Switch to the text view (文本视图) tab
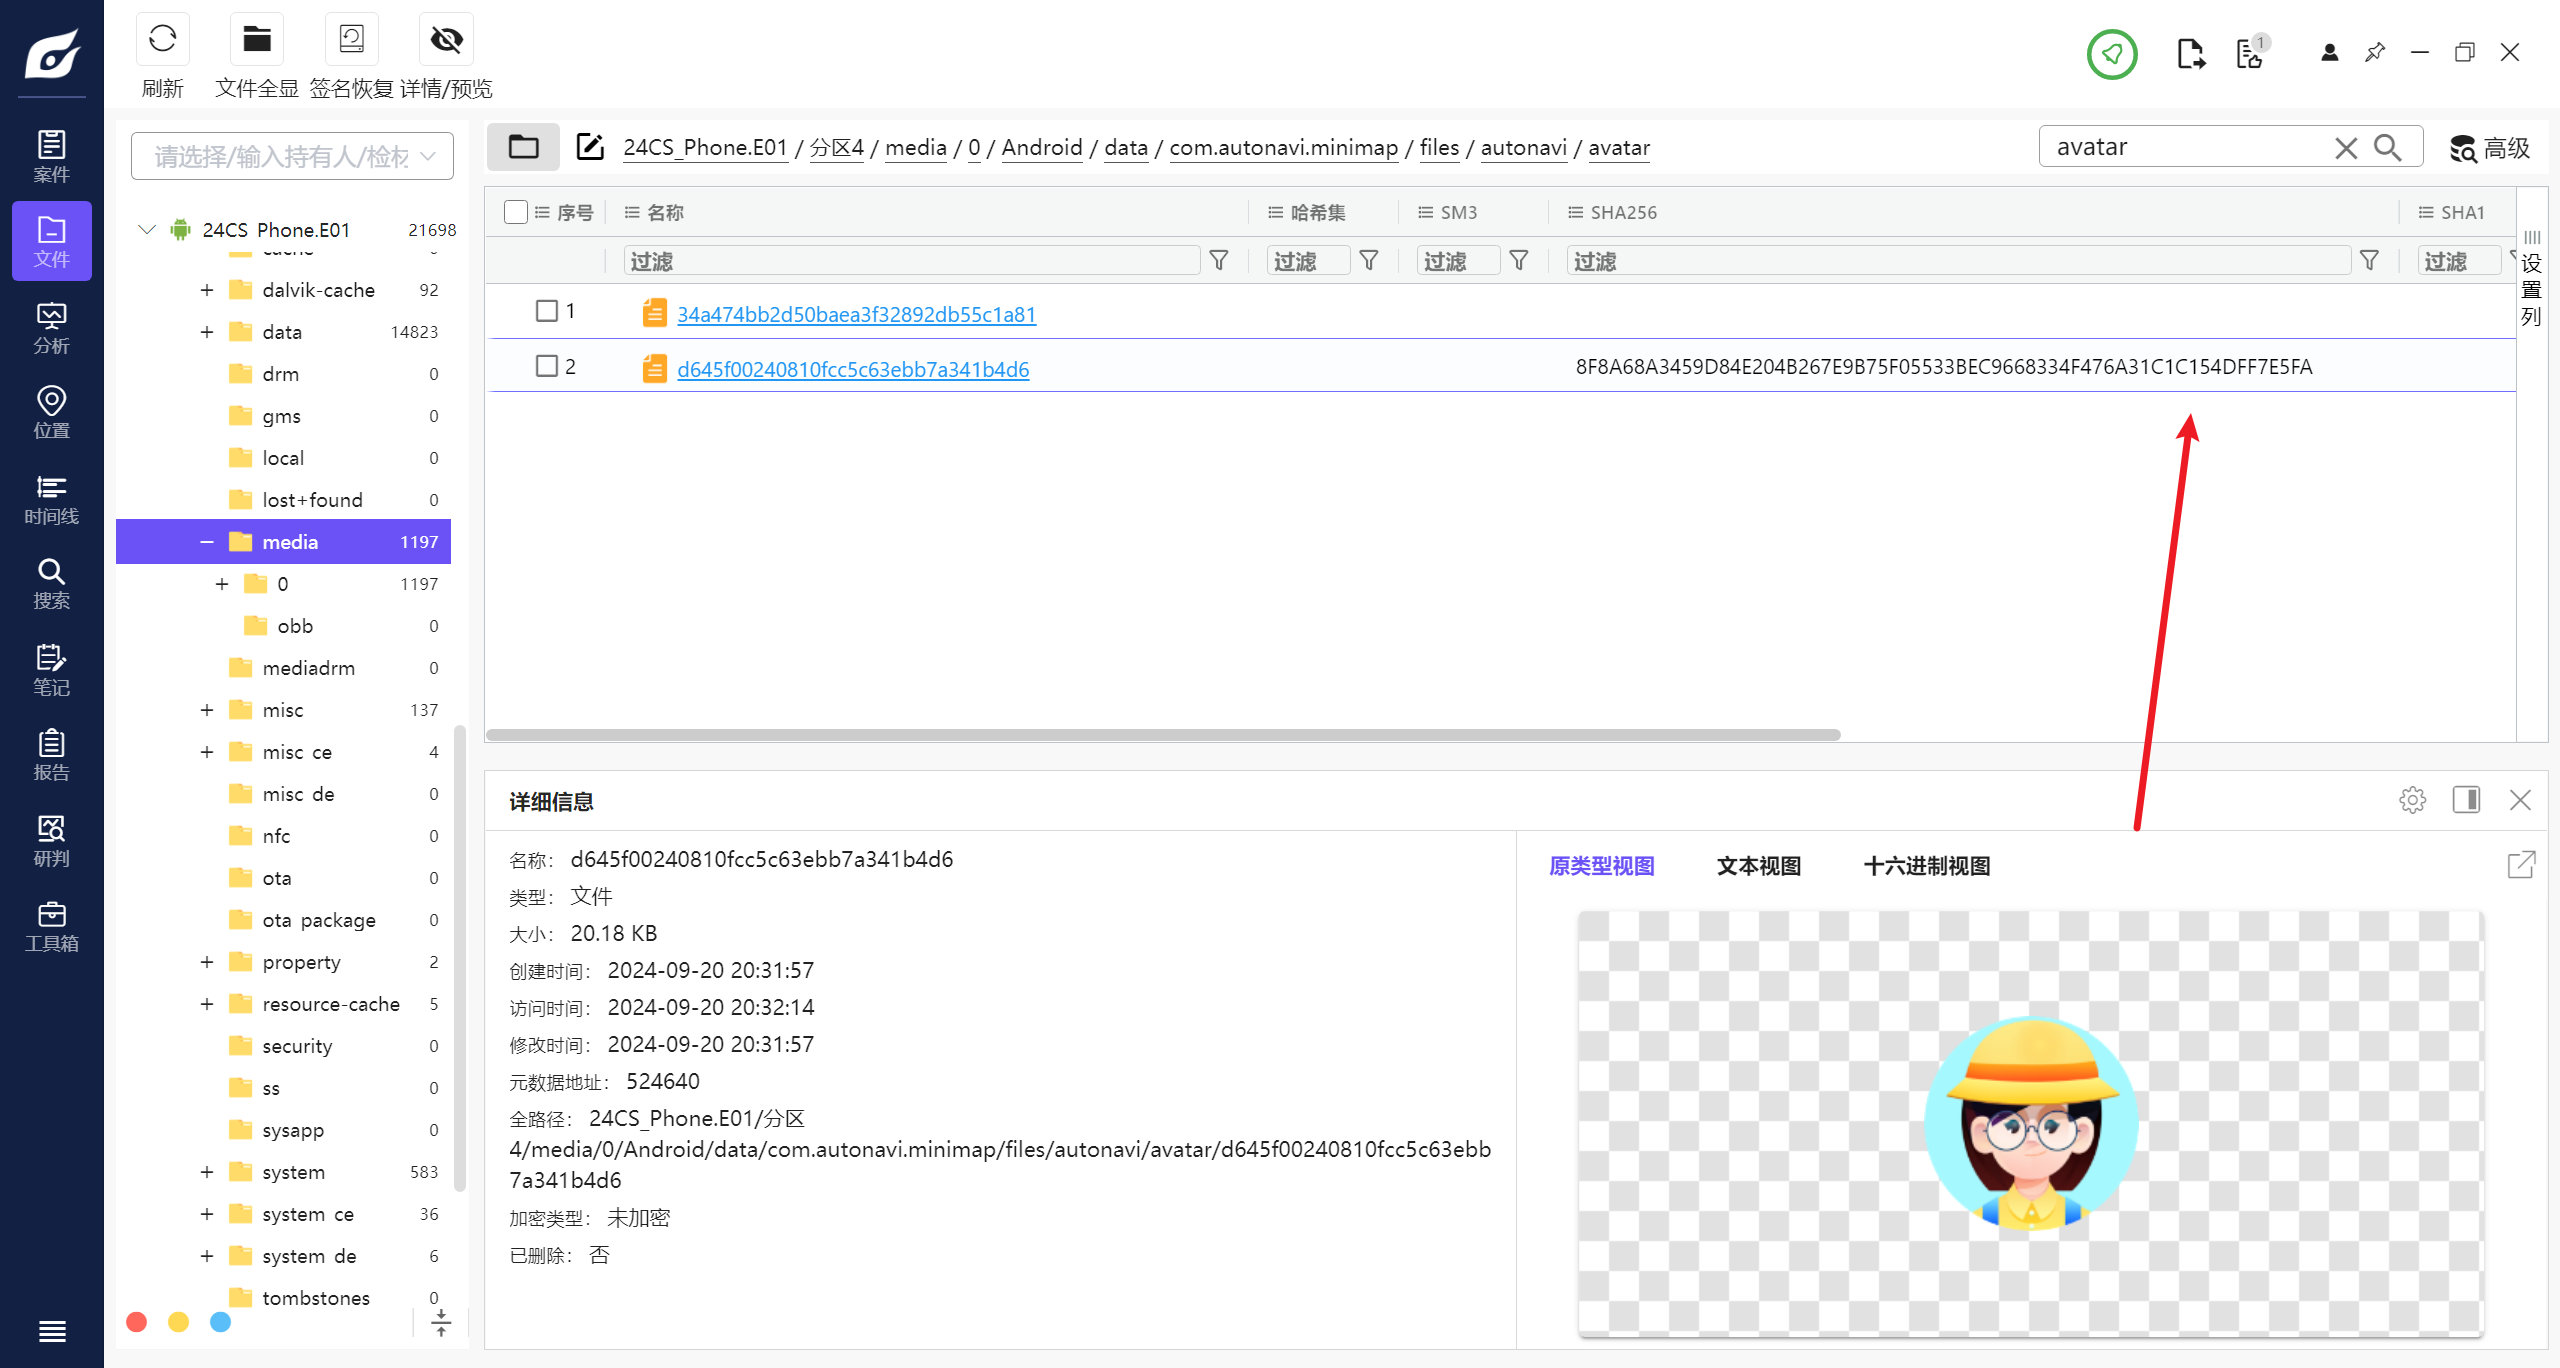 click(1758, 866)
